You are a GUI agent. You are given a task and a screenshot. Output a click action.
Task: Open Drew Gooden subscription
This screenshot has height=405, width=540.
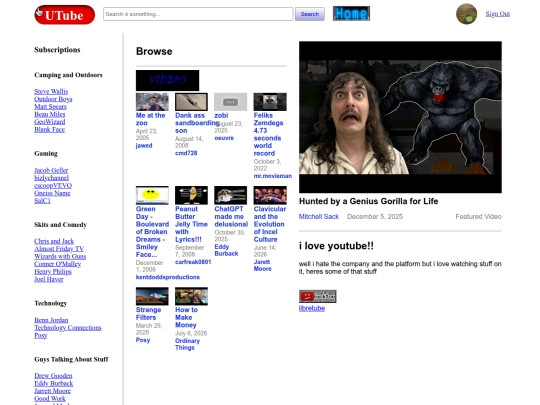53,375
